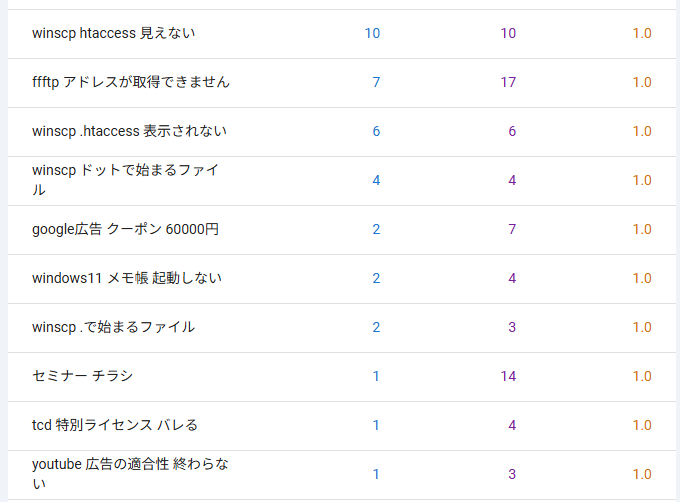Screen dimensions: 680x502
Task: Select the 'セミナー チラシ' query
Action: [x=82, y=376]
